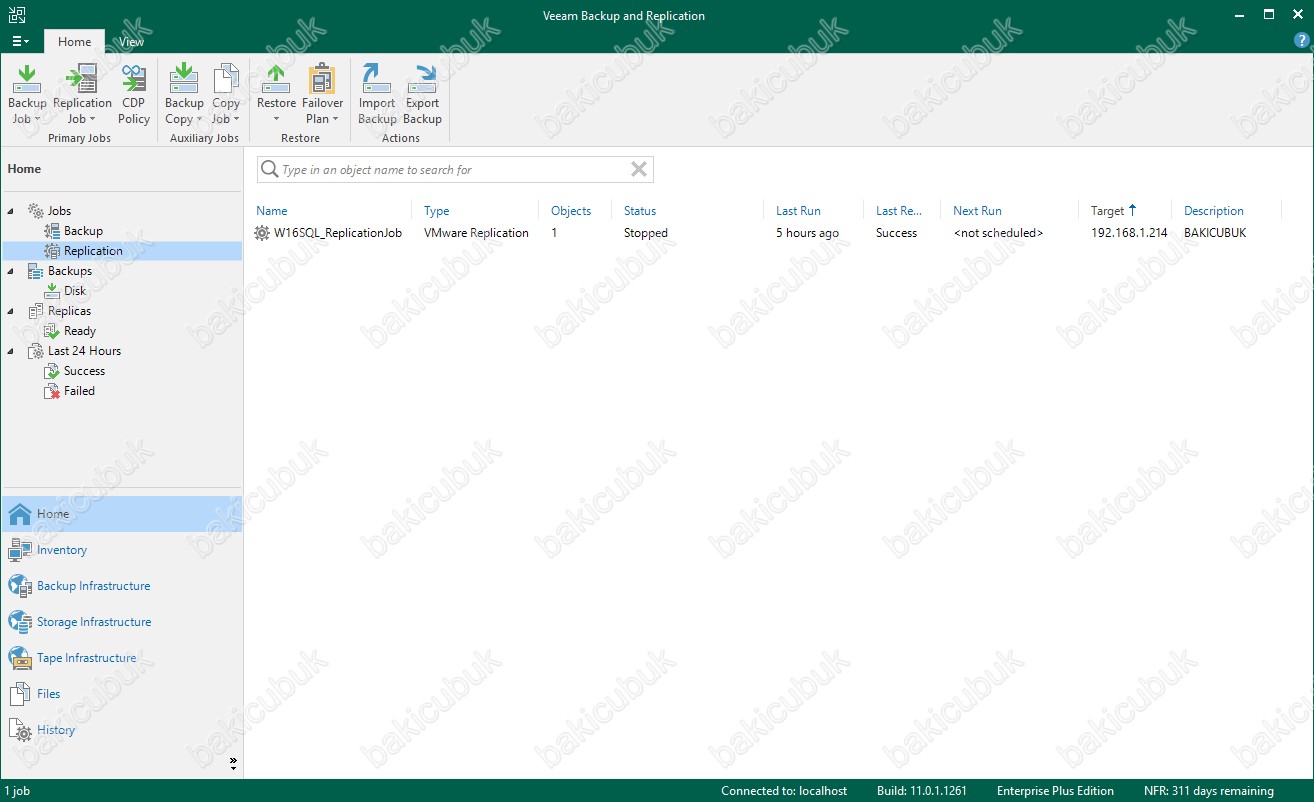Click the application icon in title bar

17,15
